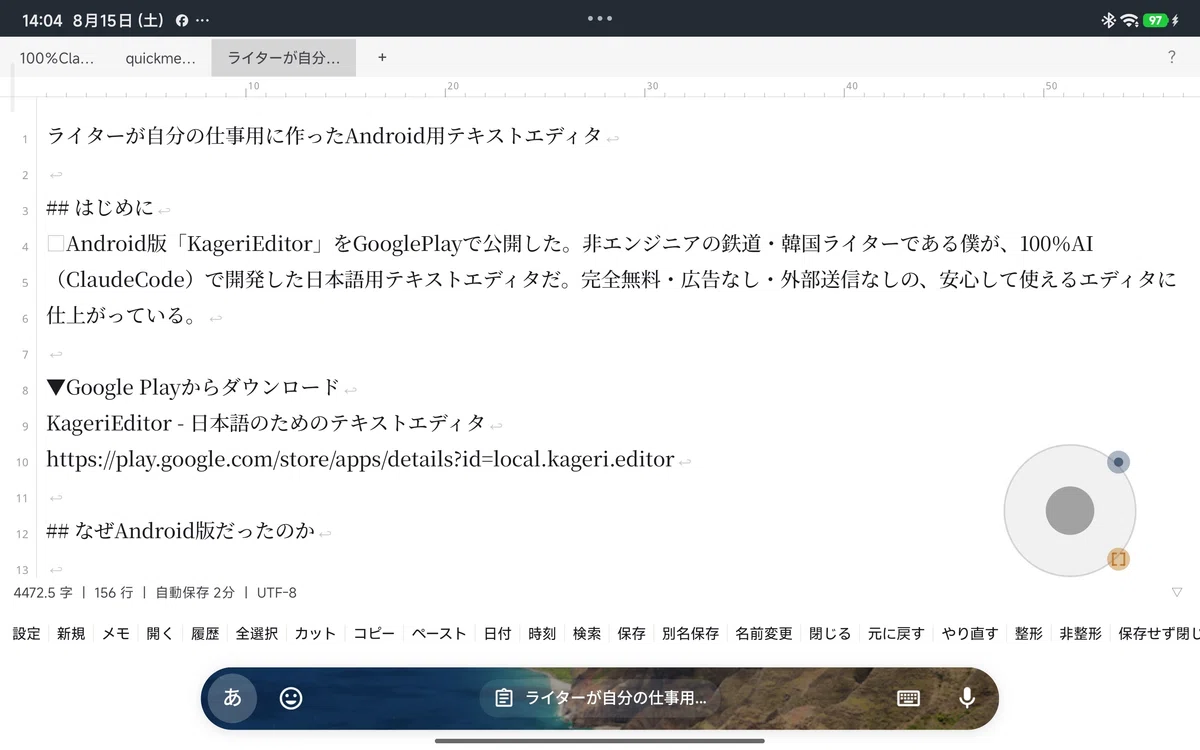The image size is (1200, 750).
Task: Place cursor in ## はじめに heading
Action: click(x=100, y=208)
